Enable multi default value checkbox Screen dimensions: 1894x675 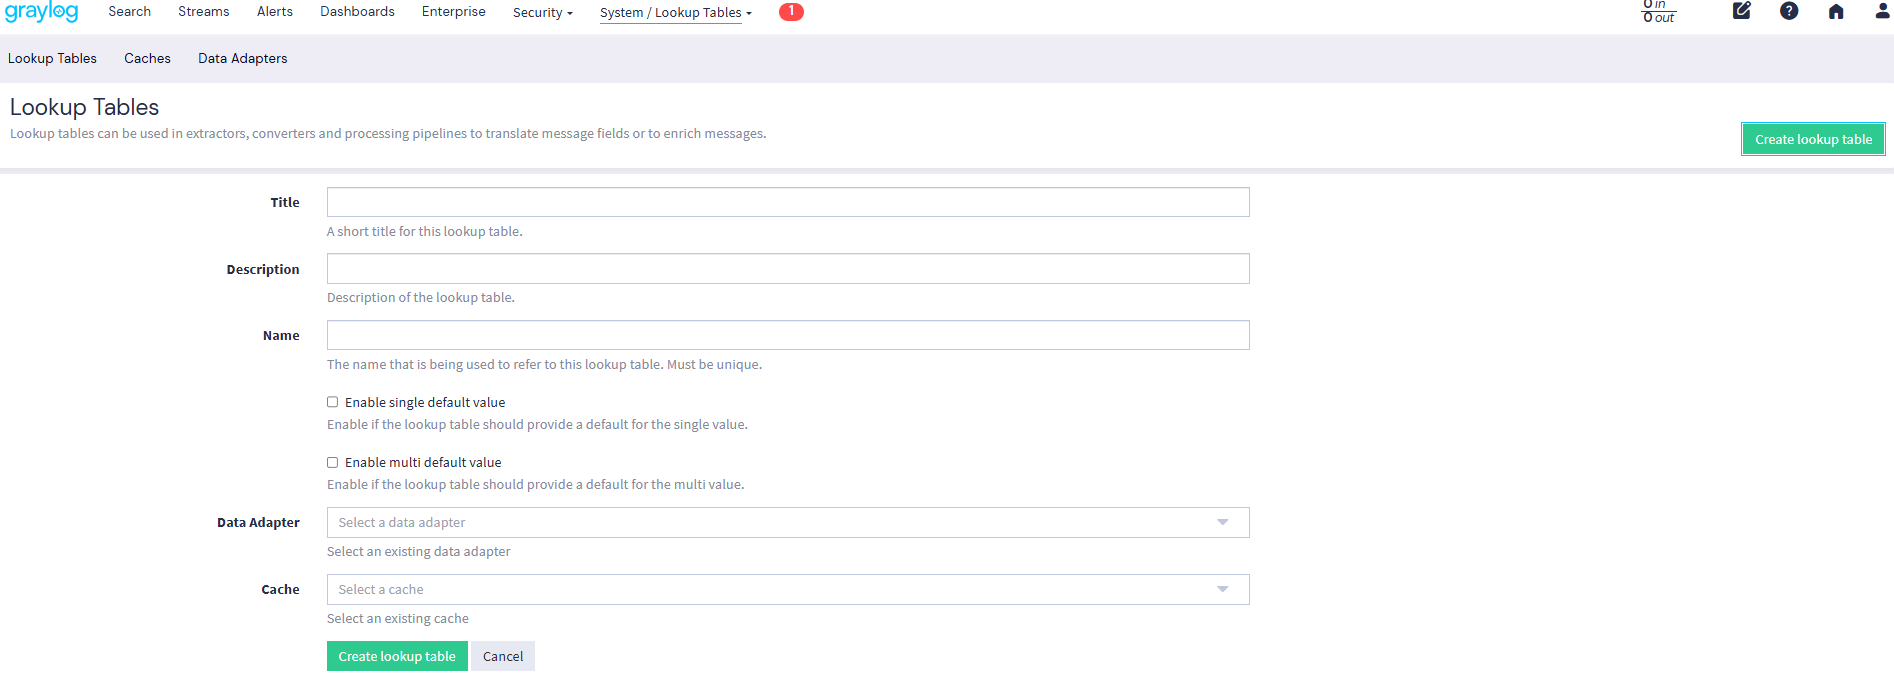click(333, 462)
